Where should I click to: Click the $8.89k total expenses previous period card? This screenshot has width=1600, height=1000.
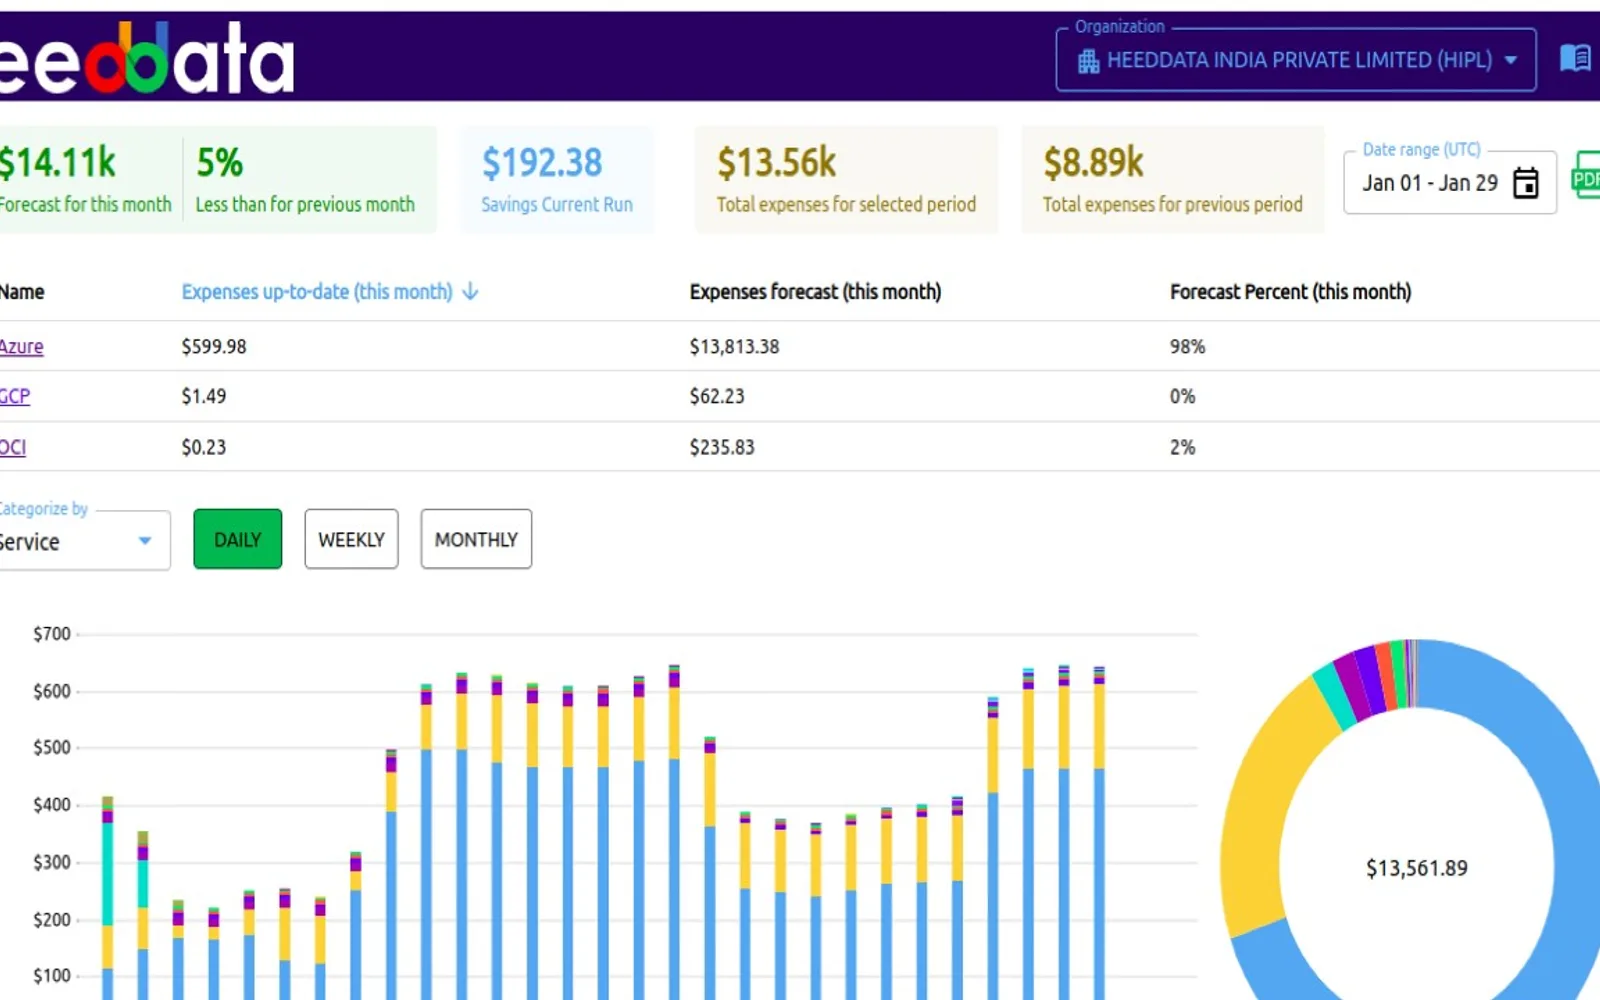tap(1172, 180)
